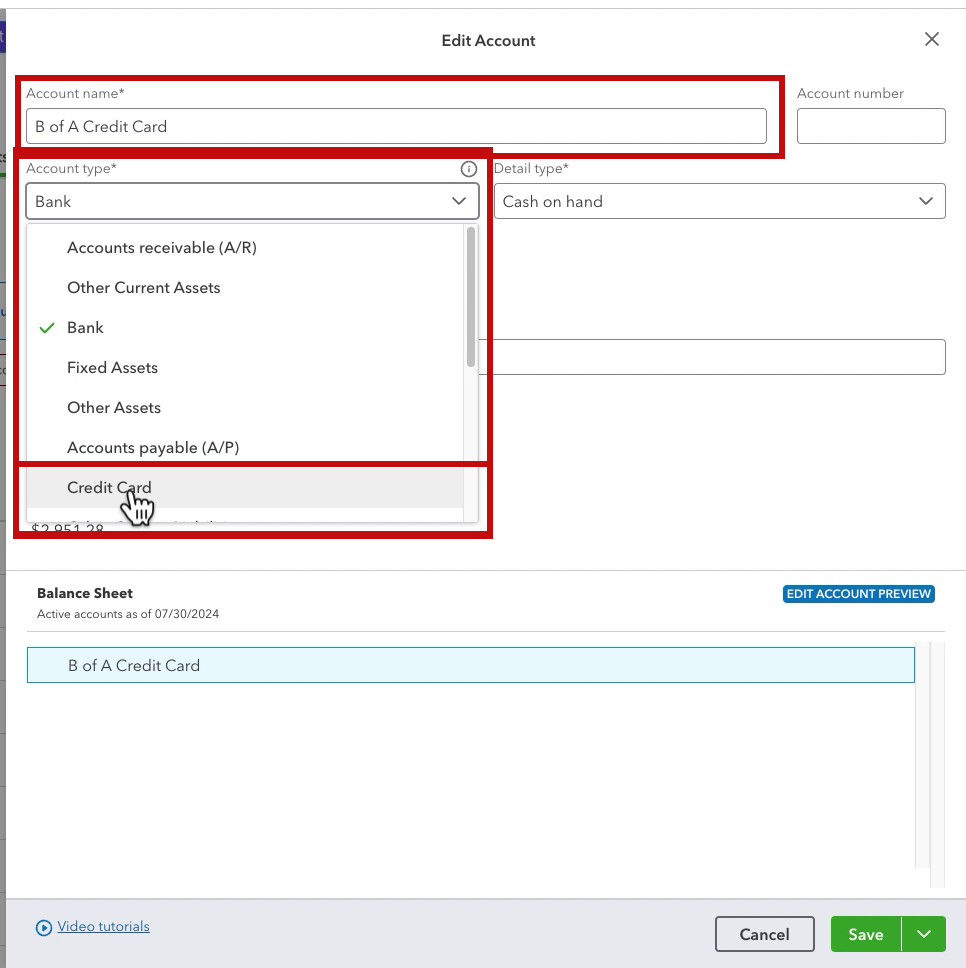The image size is (966, 968).
Task: Click the Video tutorials play icon
Action: [43, 927]
